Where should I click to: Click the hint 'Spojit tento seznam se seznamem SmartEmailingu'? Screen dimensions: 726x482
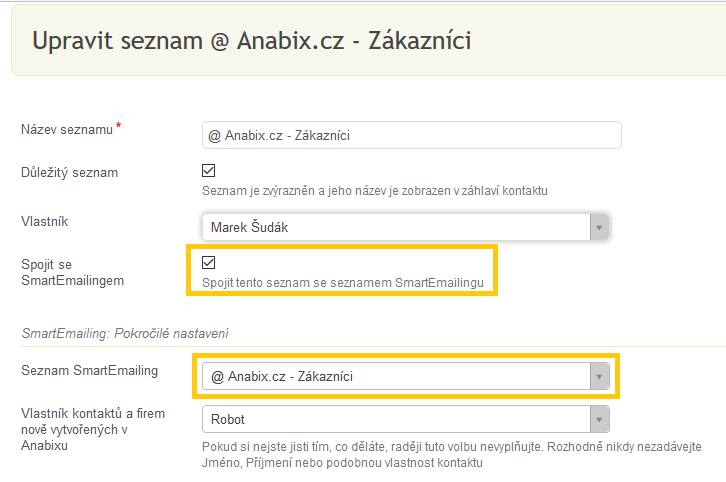(x=343, y=282)
